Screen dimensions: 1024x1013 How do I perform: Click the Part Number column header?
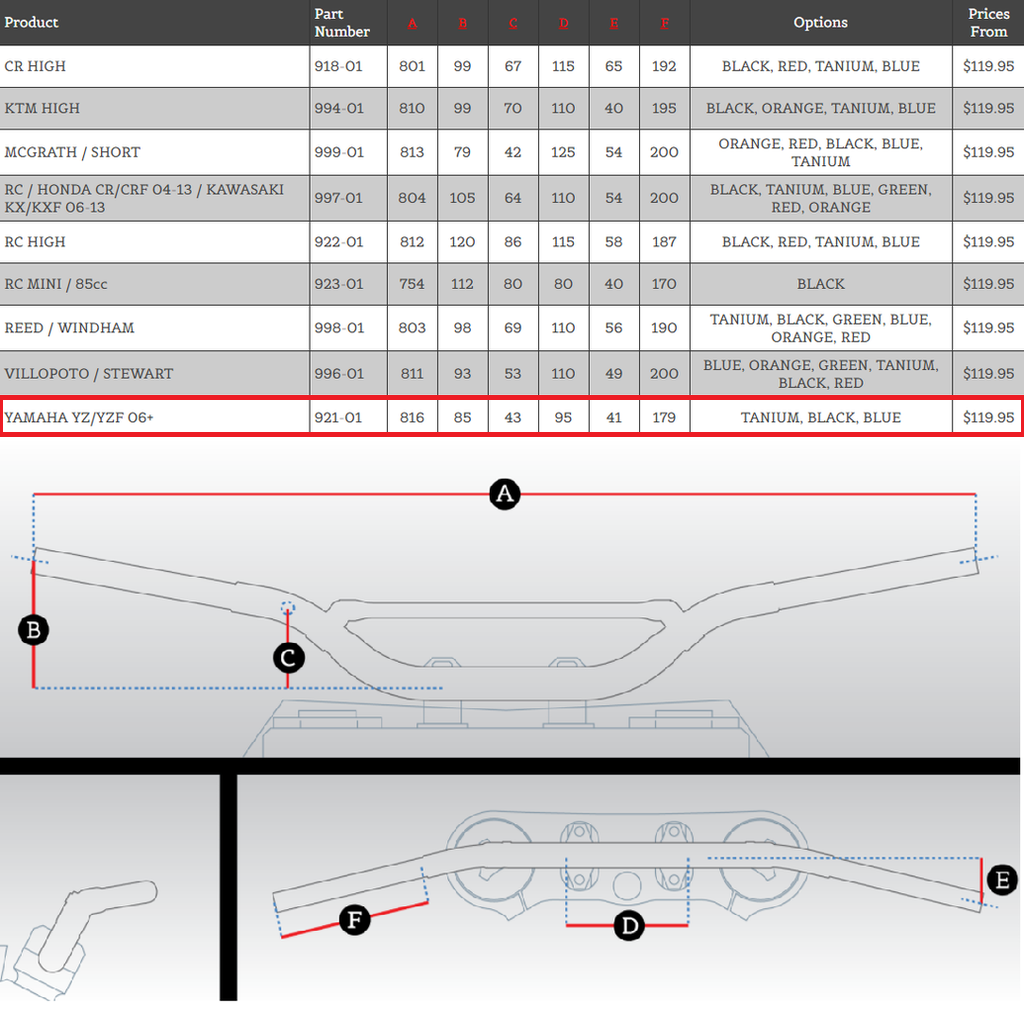tap(342, 23)
